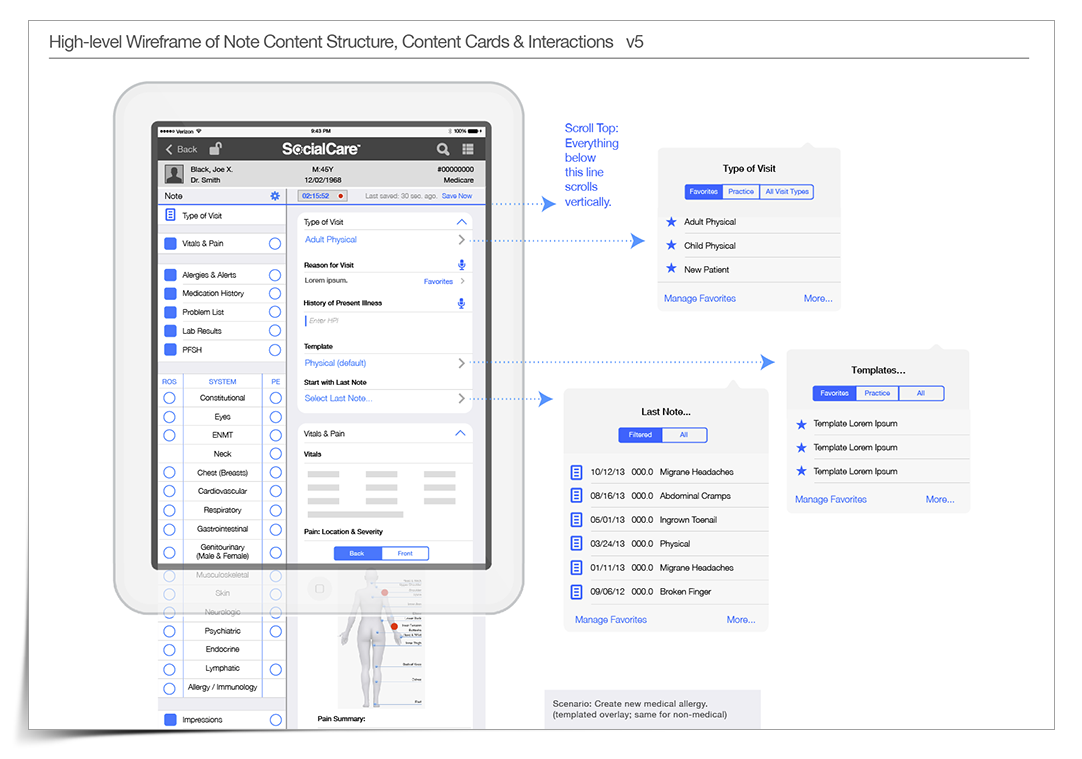Select PE circle for Eyes
The image size is (1082, 759).
[275, 417]
